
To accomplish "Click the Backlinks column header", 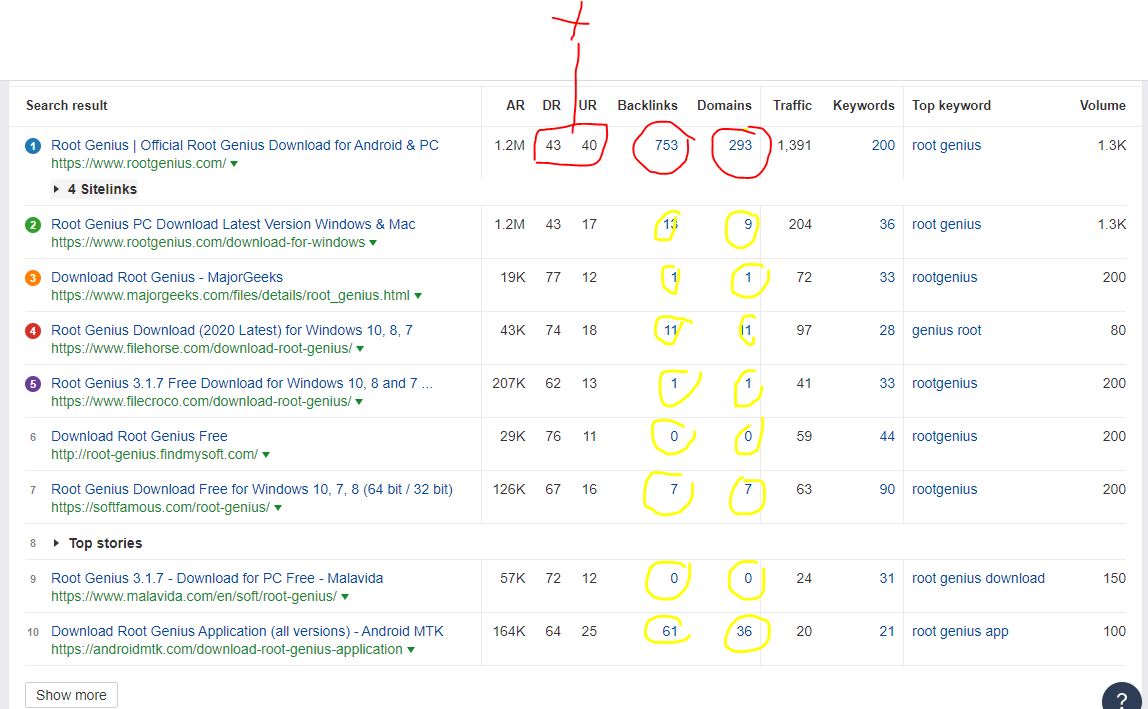I will pyautogui.click(x=647, y=105).
